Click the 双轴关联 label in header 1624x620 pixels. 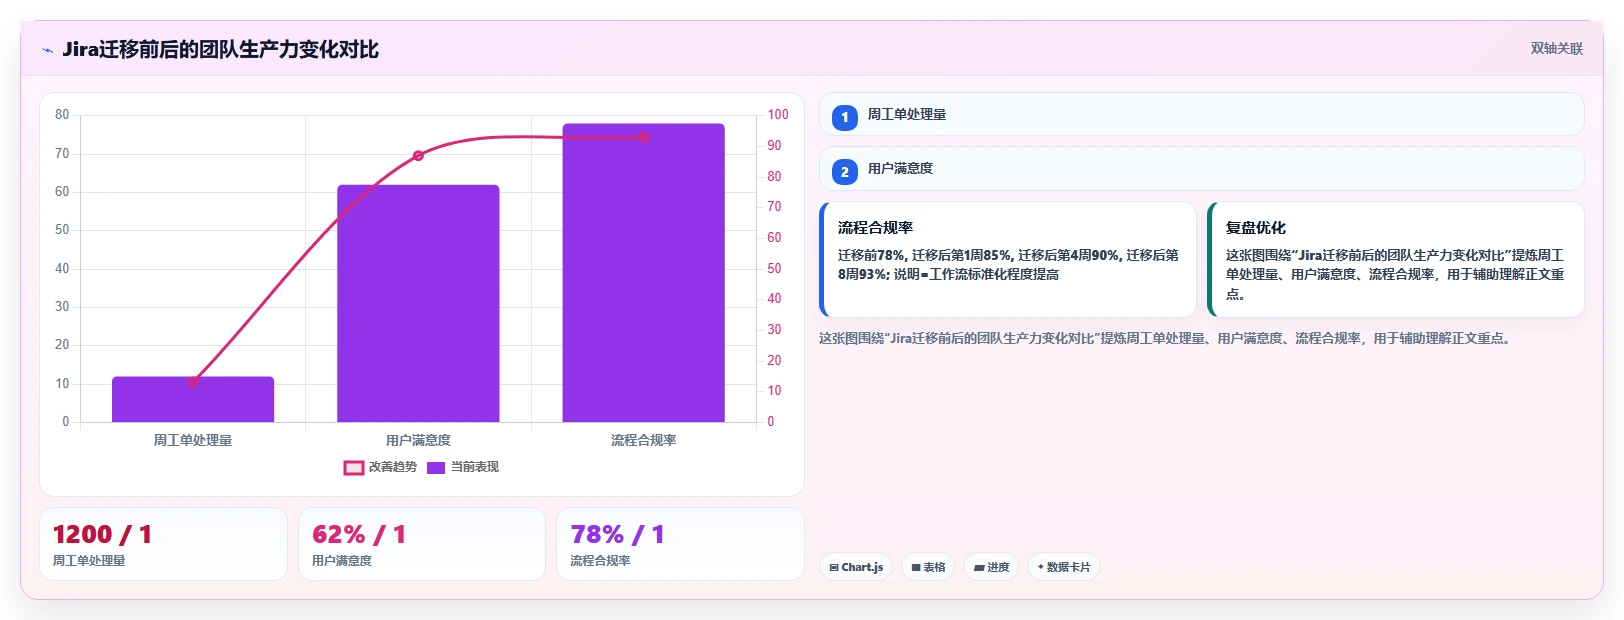[x=1556, y=48]
